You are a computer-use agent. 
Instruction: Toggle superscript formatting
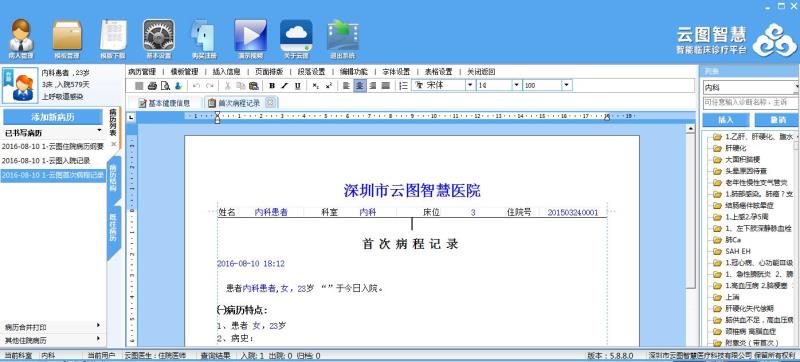[329, 86]
